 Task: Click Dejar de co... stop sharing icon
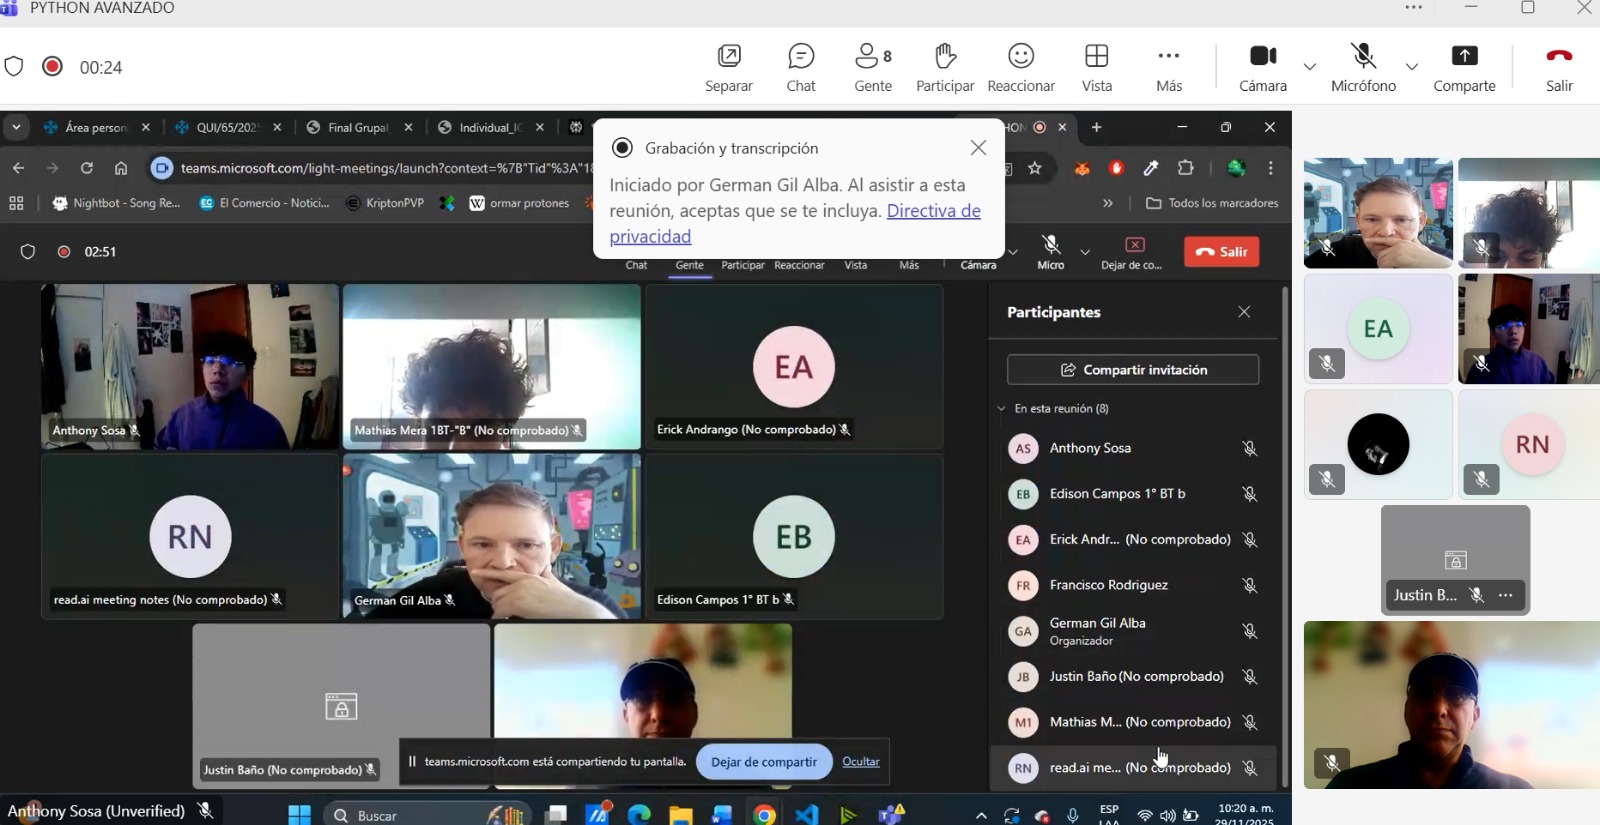pos(1135,245)
